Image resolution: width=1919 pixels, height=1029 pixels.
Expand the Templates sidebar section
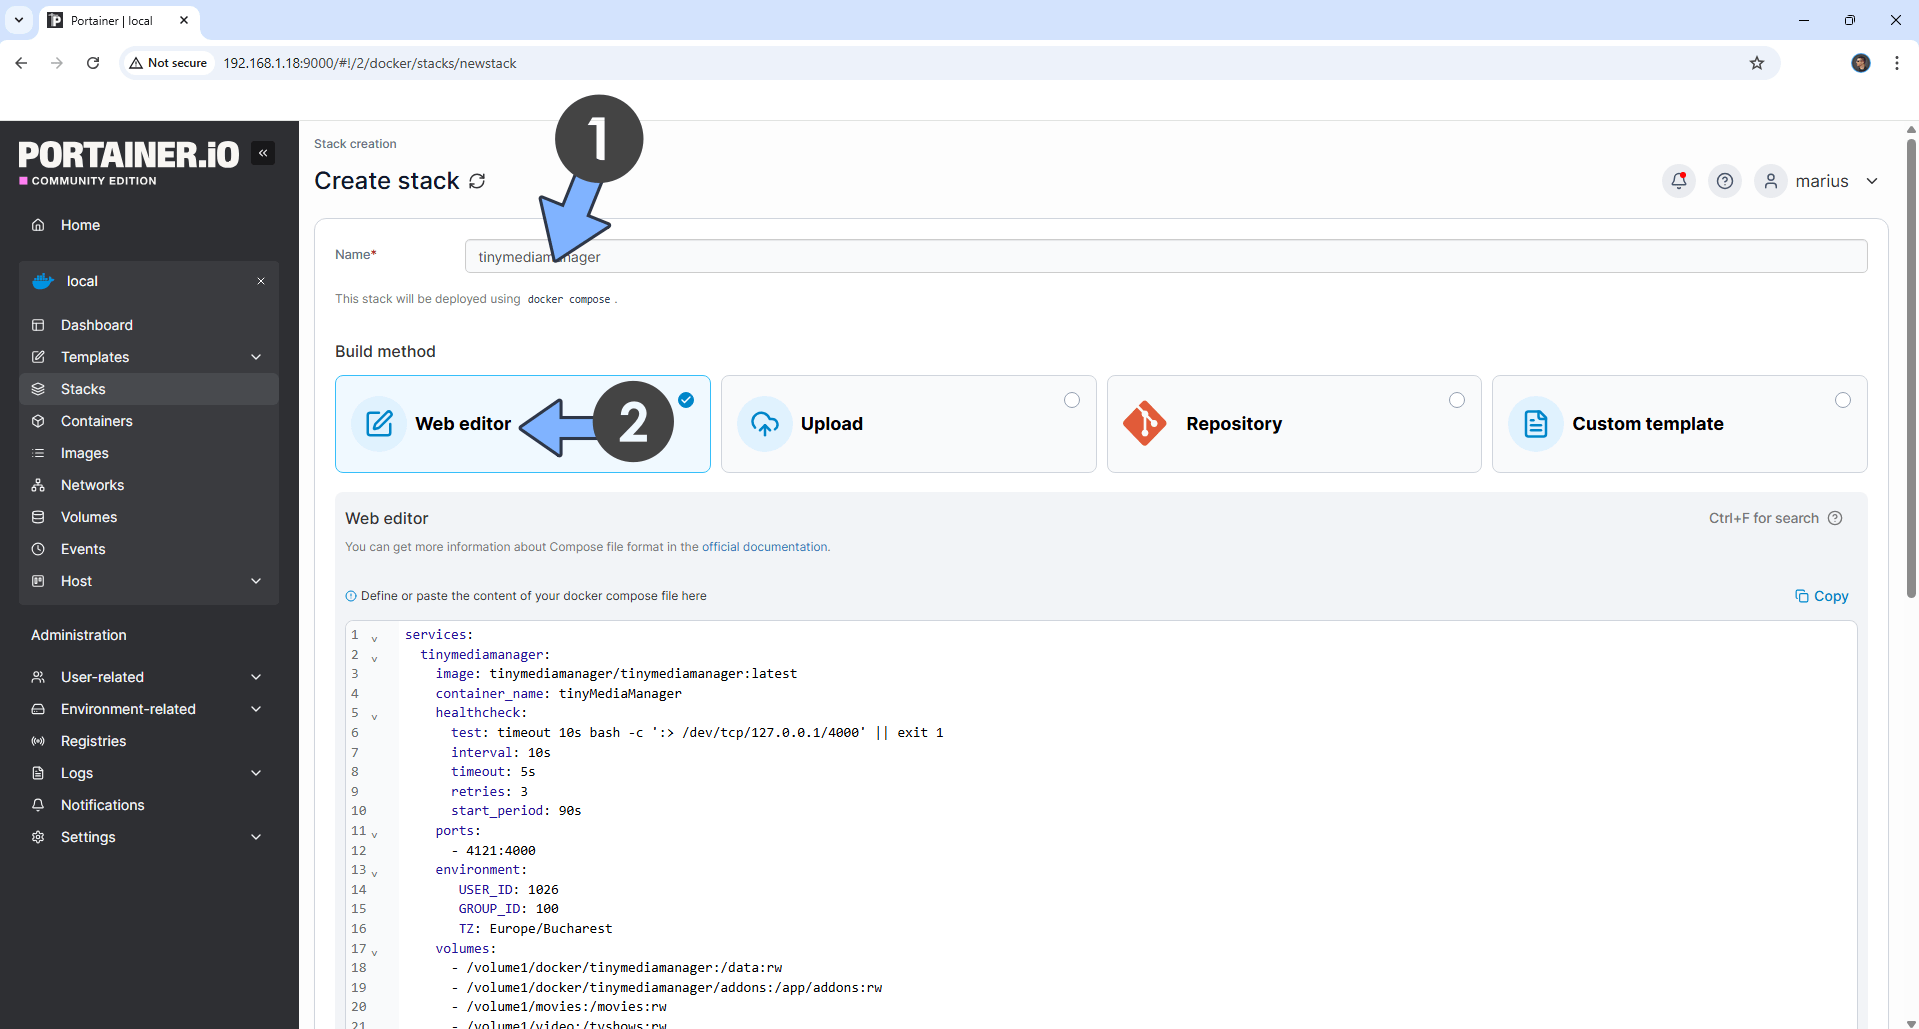point(256,357)
